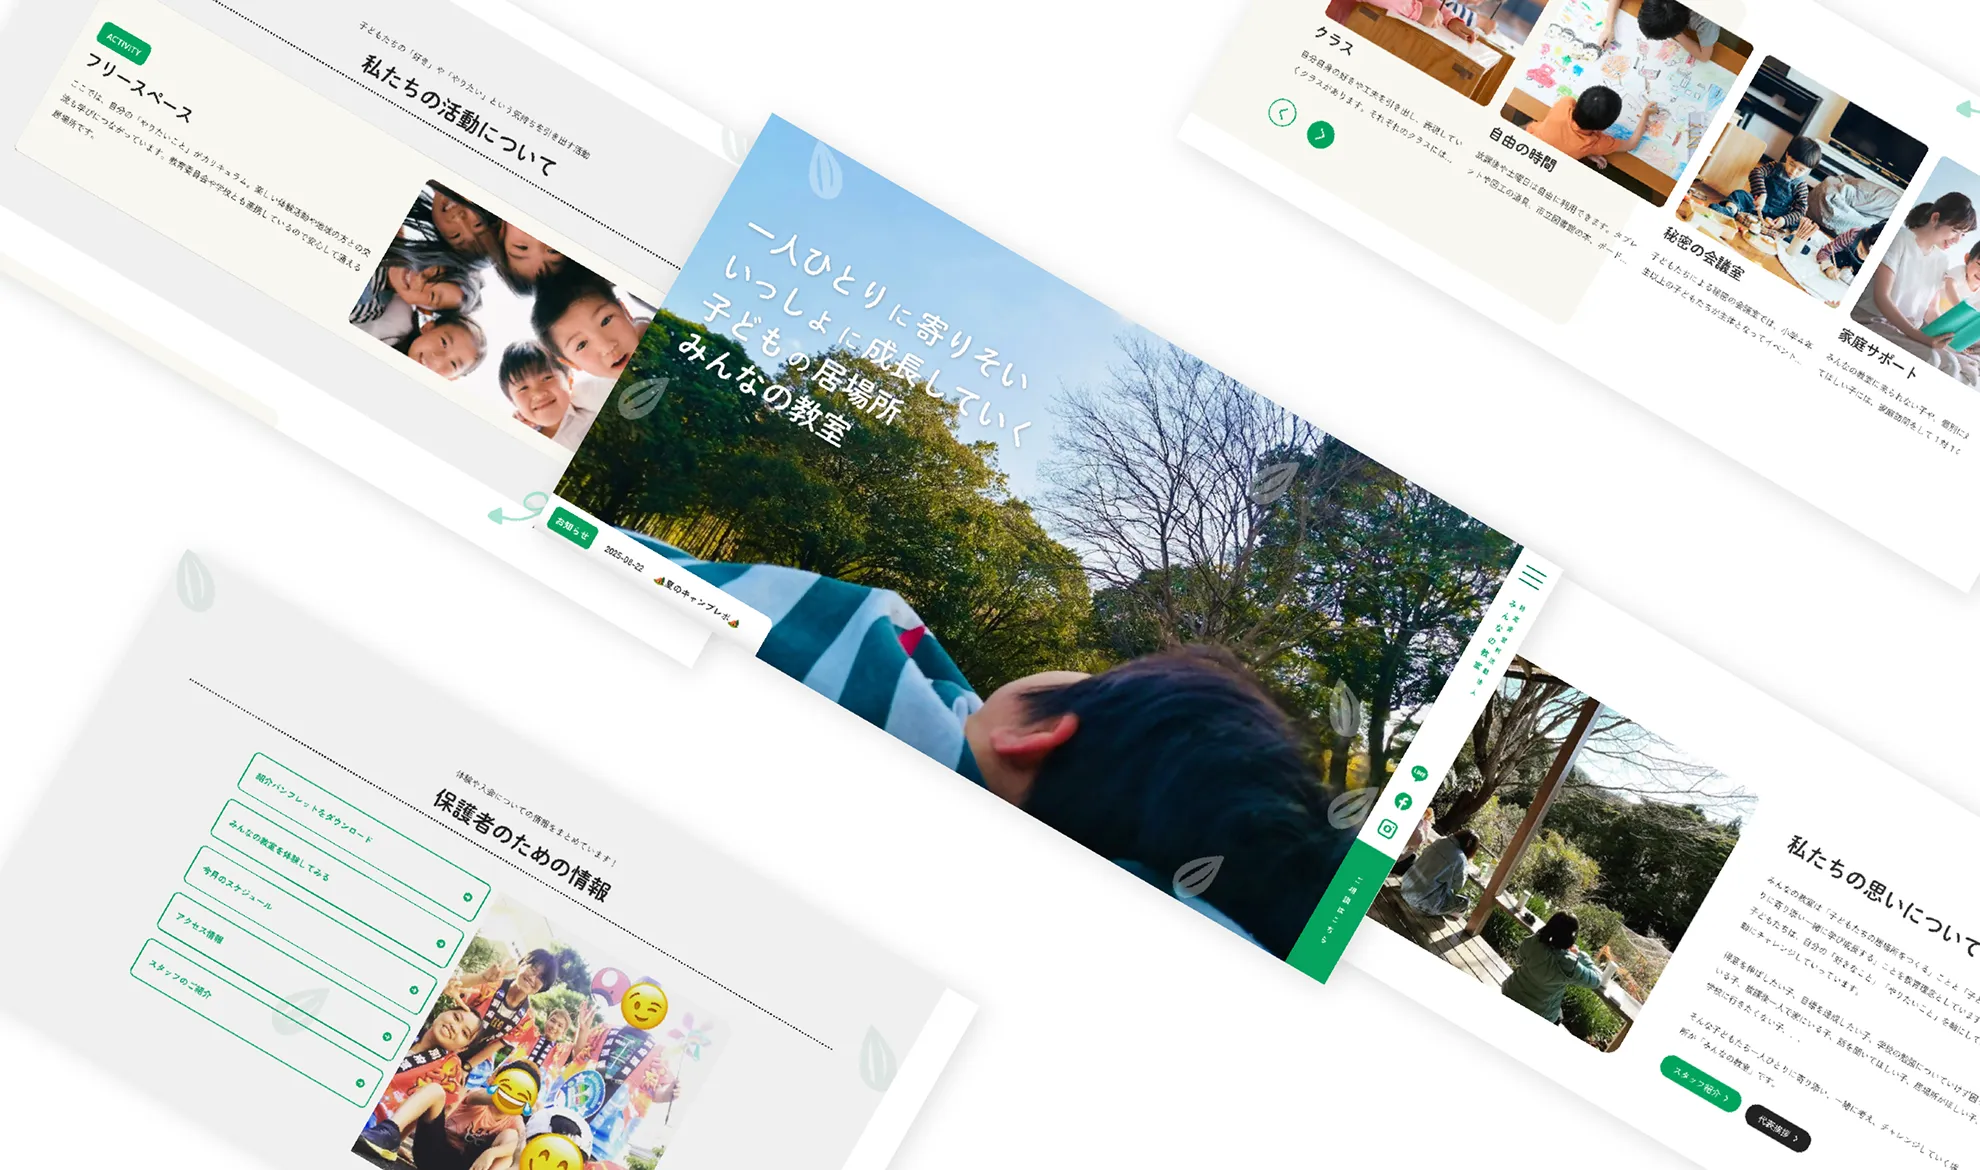Open the 夏のキャンプレポ news headline
1980x1170 pixels.
696,602
